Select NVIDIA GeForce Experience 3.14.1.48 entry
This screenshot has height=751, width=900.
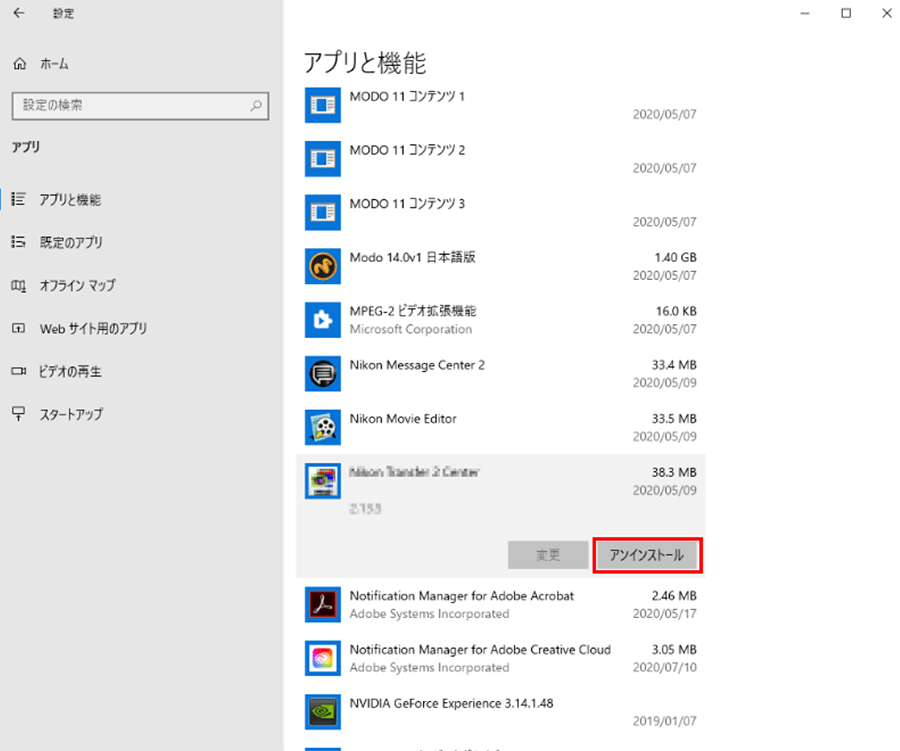pyautogui.click(x=501, y=712)
